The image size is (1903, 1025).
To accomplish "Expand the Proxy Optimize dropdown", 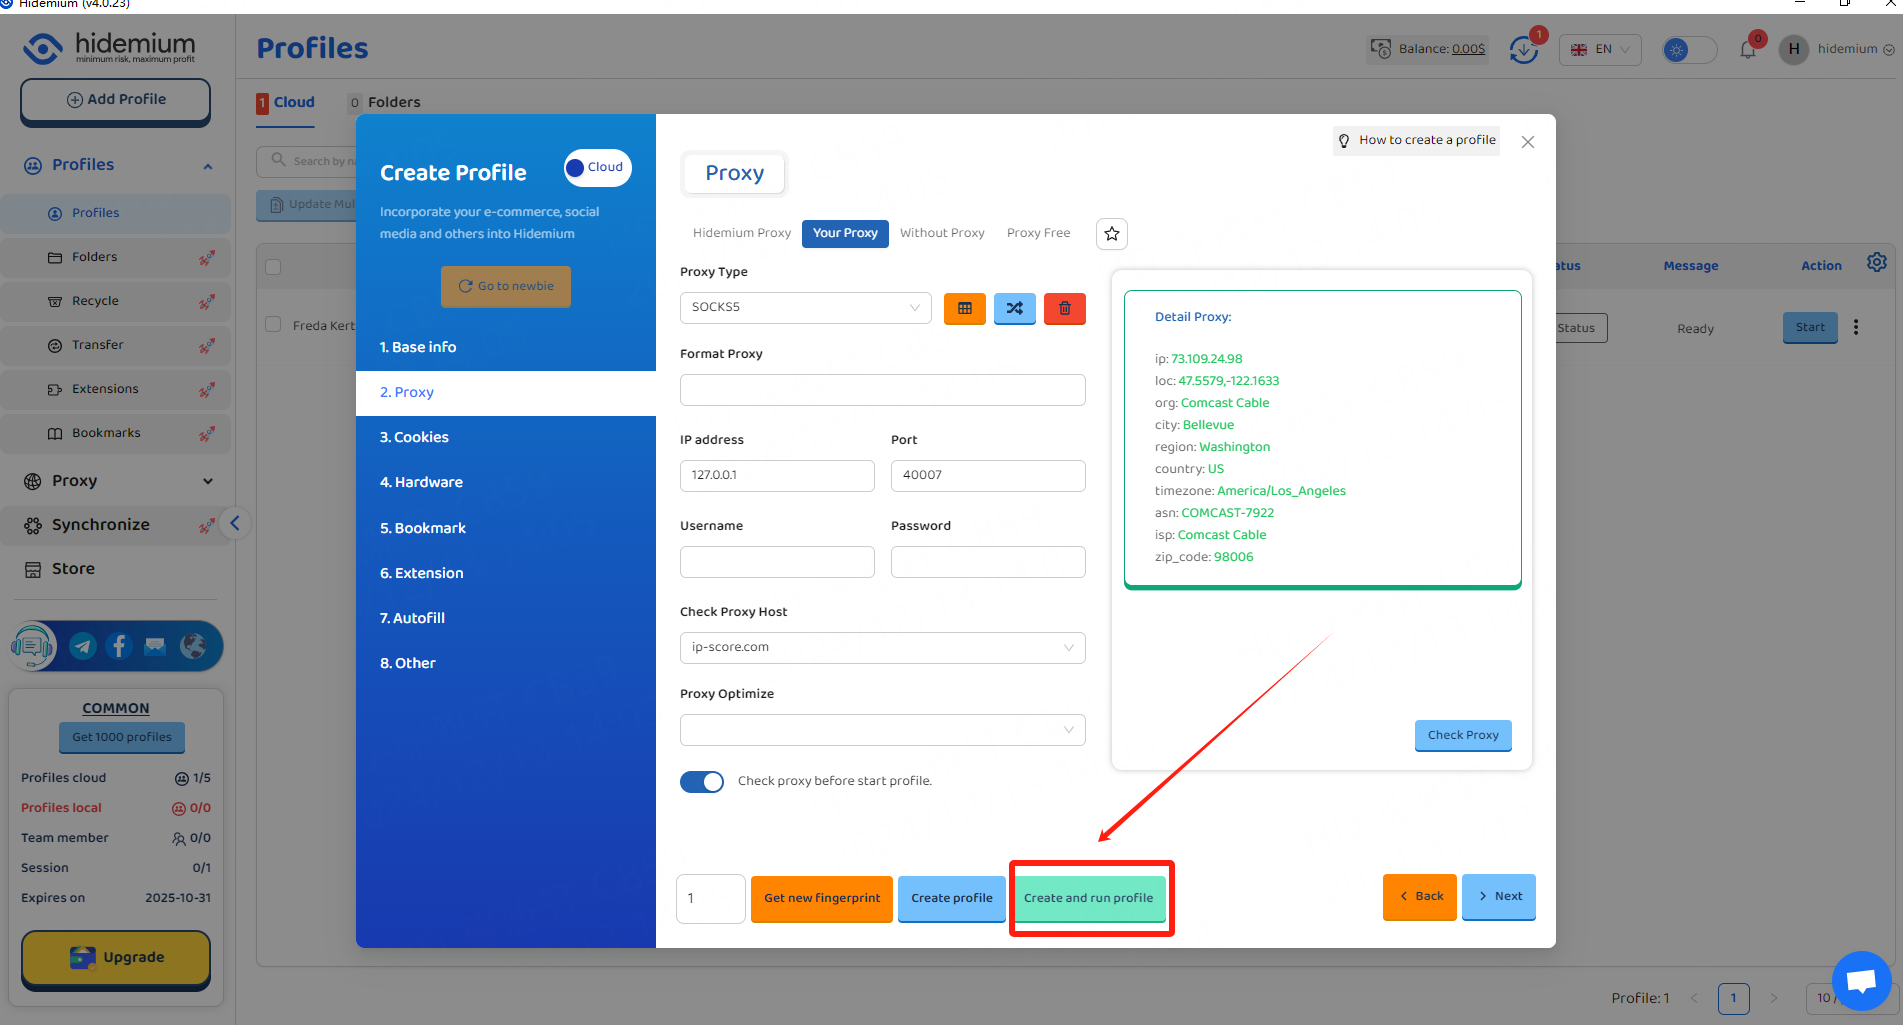I will (x=882, y=730).
